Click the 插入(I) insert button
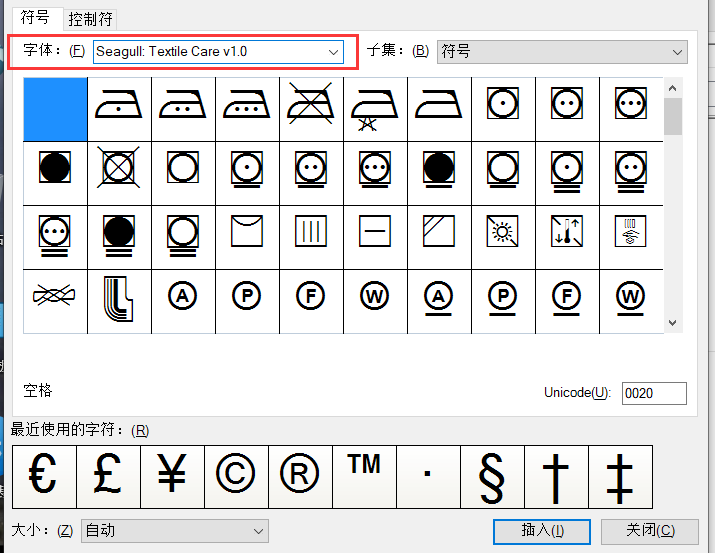The image size is (715, 553). tap(542, 531)
